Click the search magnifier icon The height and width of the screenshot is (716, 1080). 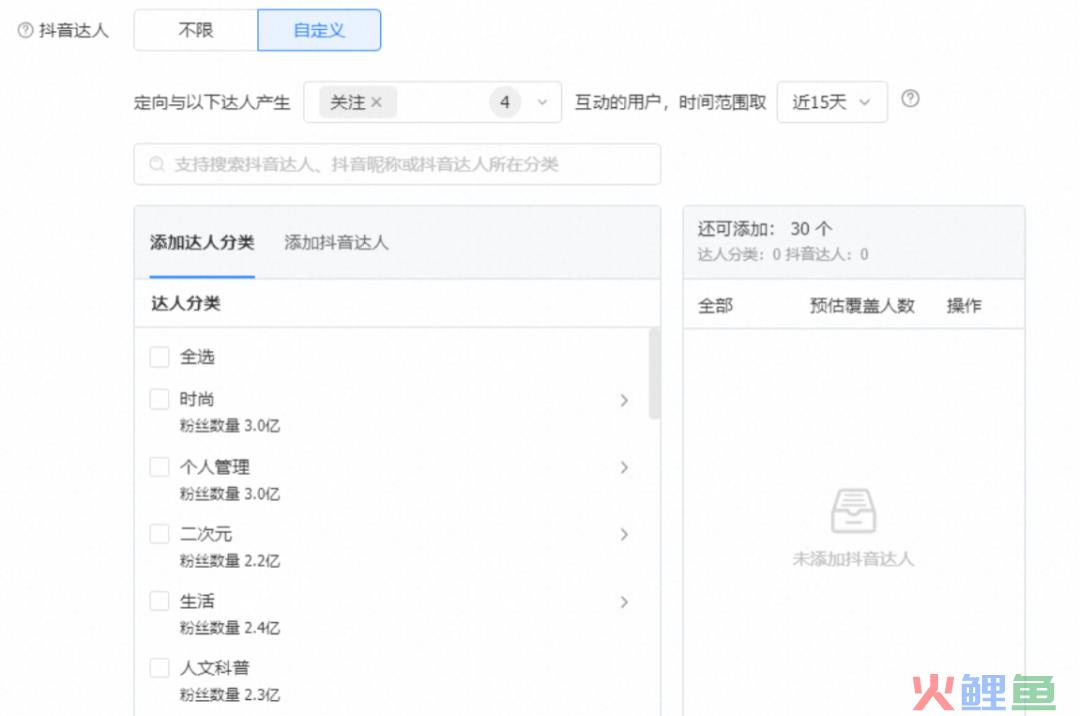point(157,164)
